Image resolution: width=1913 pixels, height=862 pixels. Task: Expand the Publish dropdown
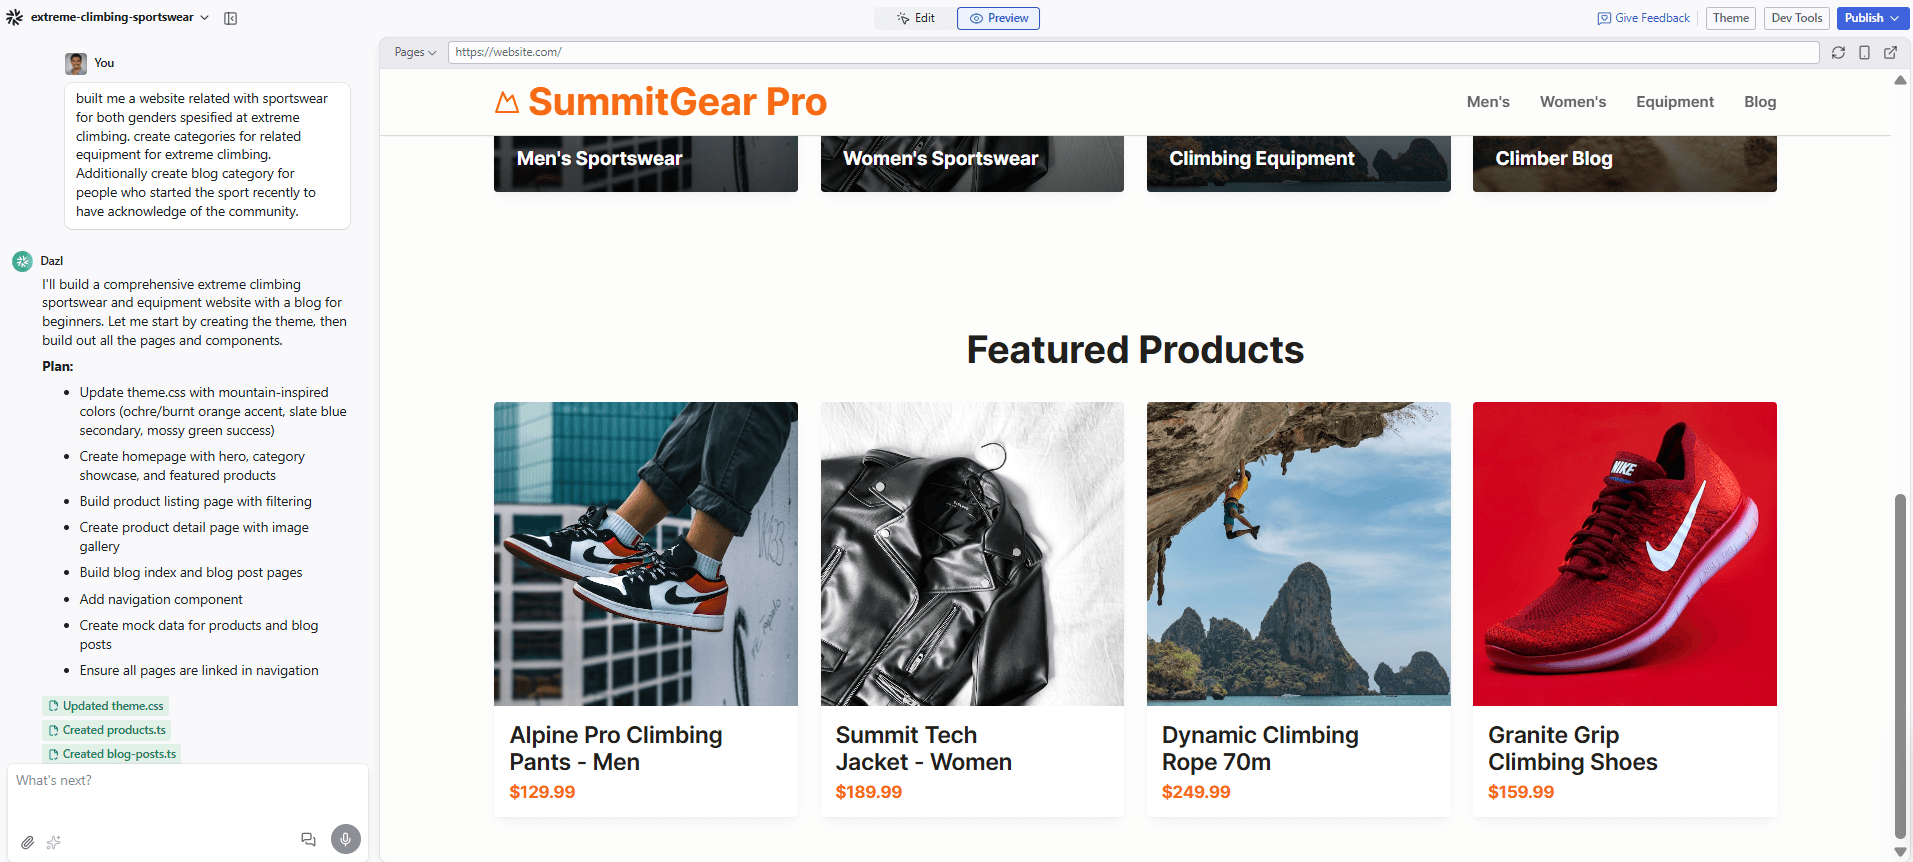[x=1871, y=18]
